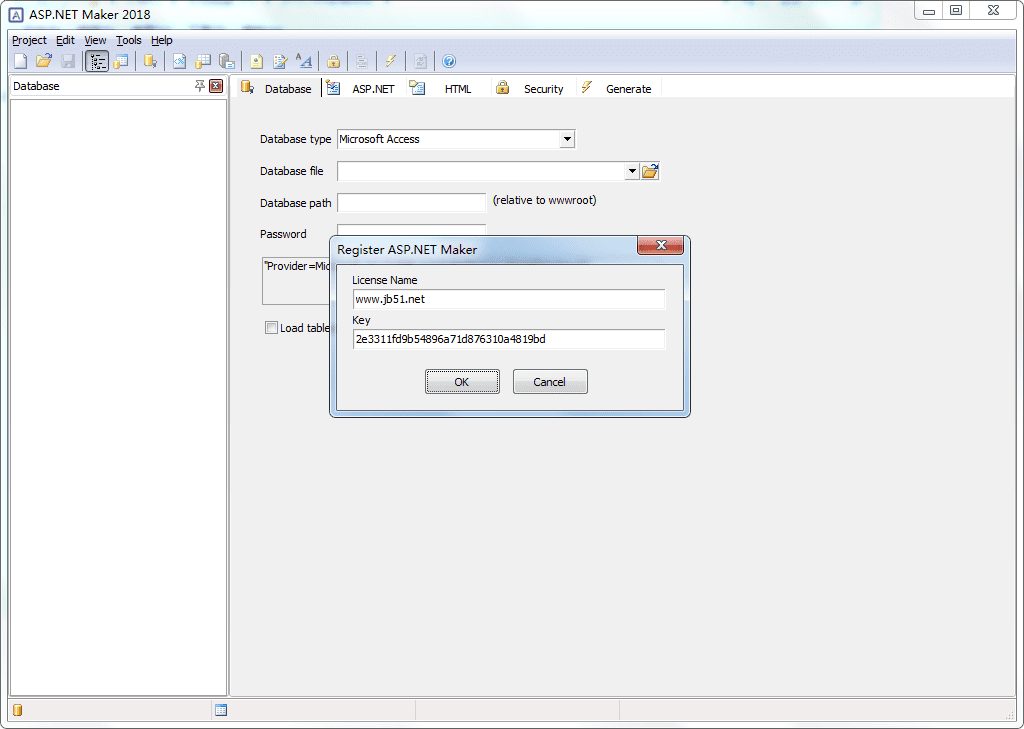This screenshot has height=729, width=1024.
Task: Open the Edit menu
Action: coord(65,40)
